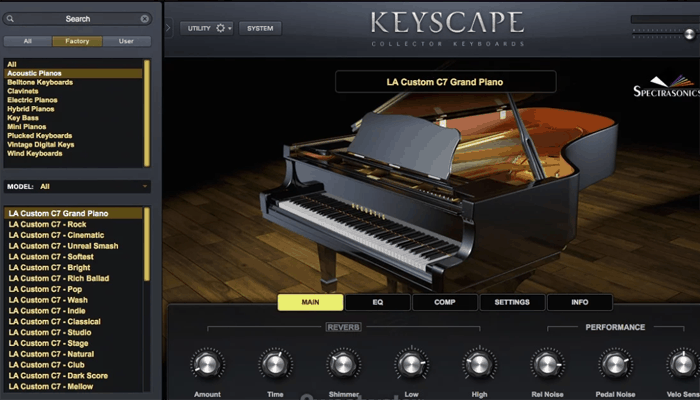700x400 pixels.
Task: Select Acoustic Pianos category
Action: pos(74,73)
